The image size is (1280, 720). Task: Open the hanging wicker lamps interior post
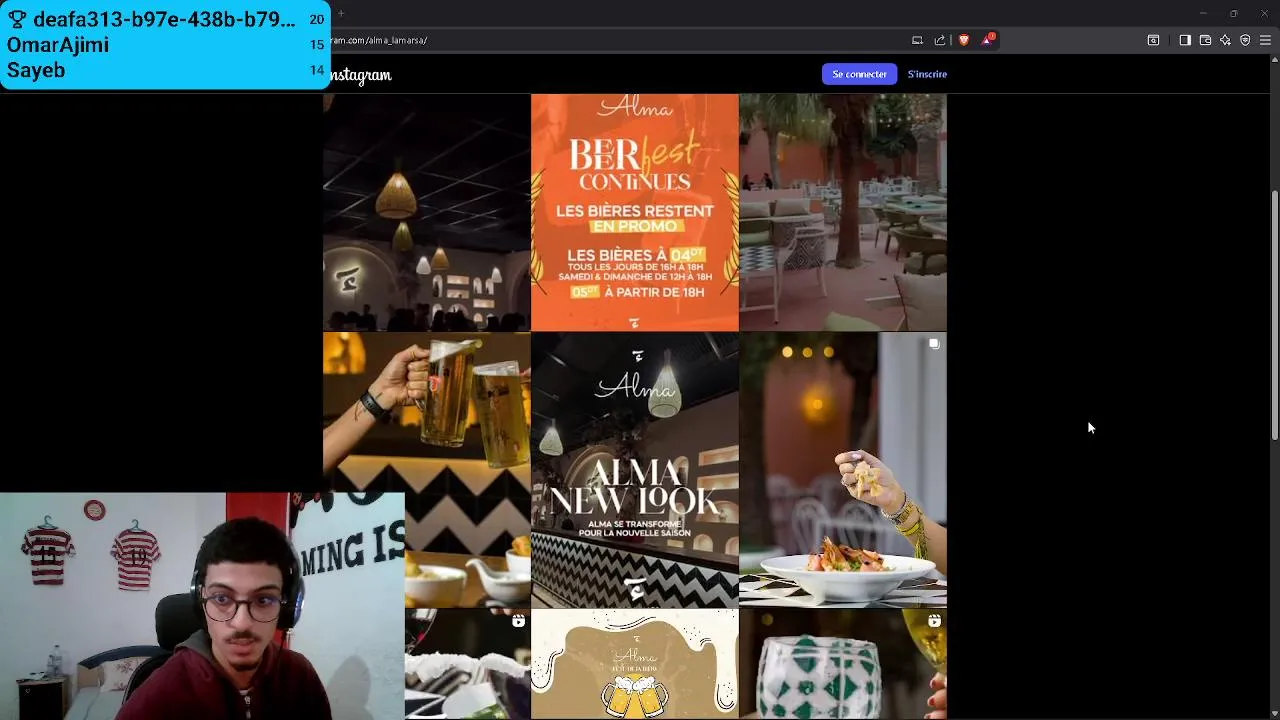[427, 212]
